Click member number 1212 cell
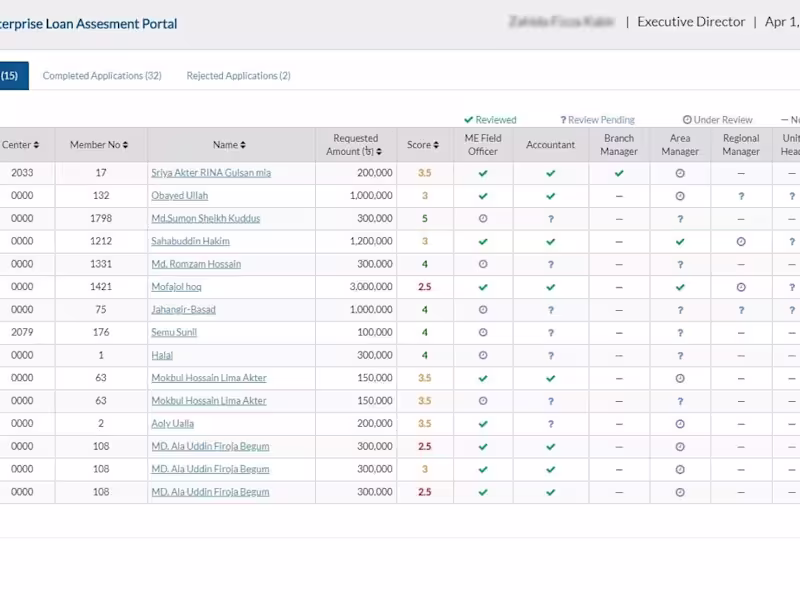800x600 pixels. click(101, 241)
